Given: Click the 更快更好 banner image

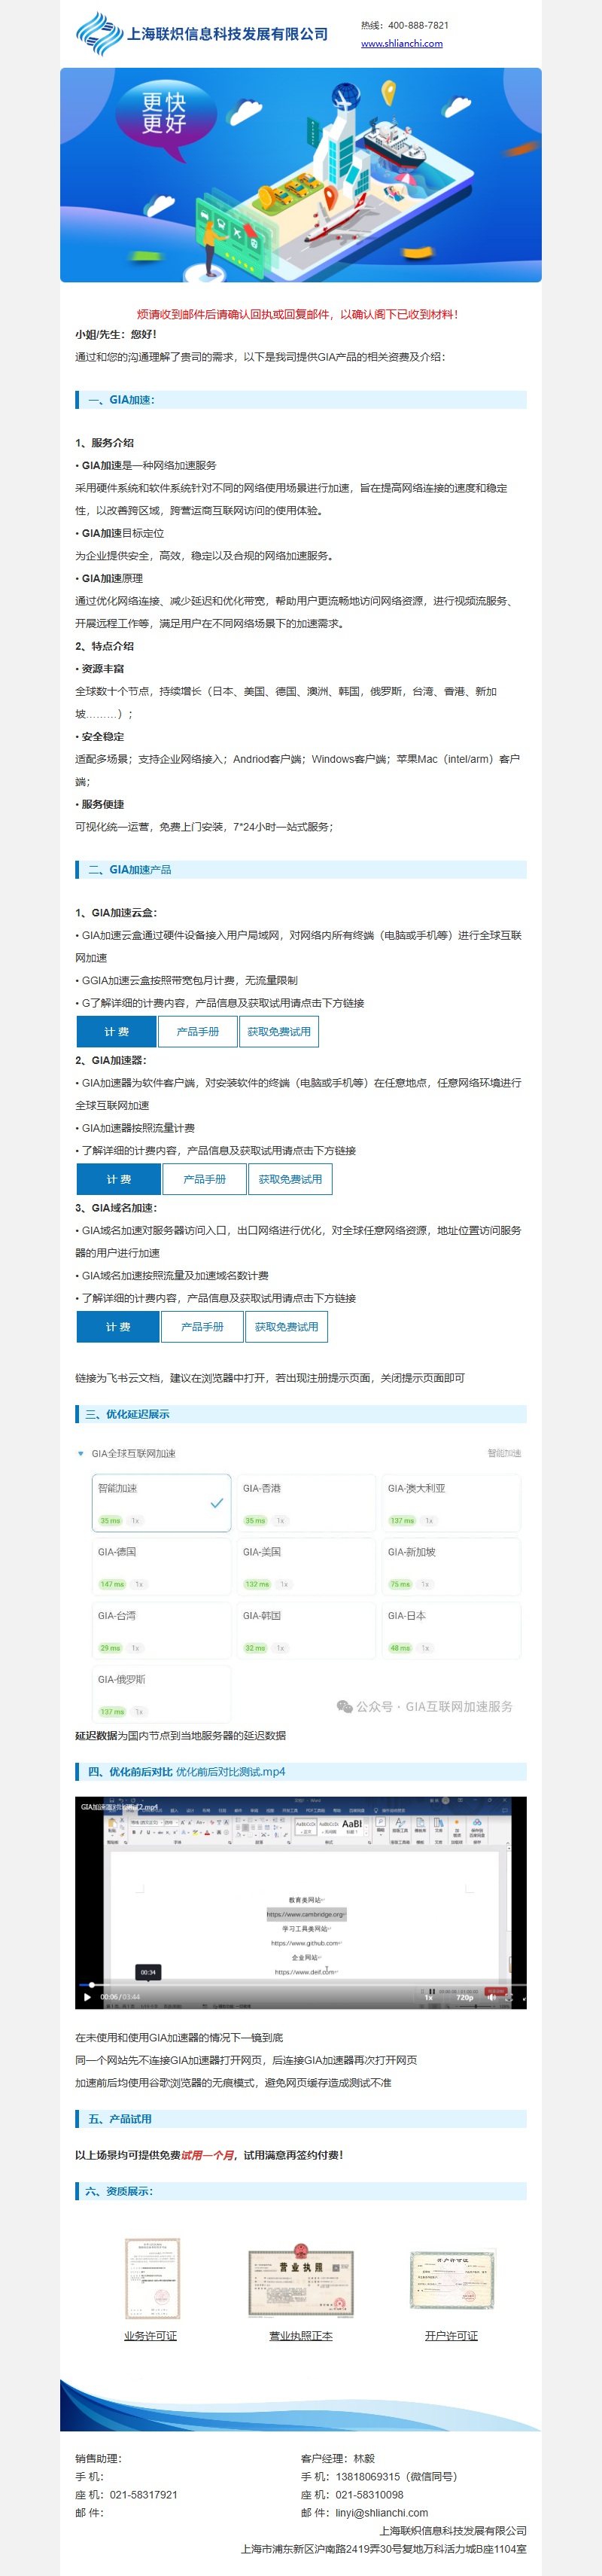Looking at the screenshot, I should [301, 175].
